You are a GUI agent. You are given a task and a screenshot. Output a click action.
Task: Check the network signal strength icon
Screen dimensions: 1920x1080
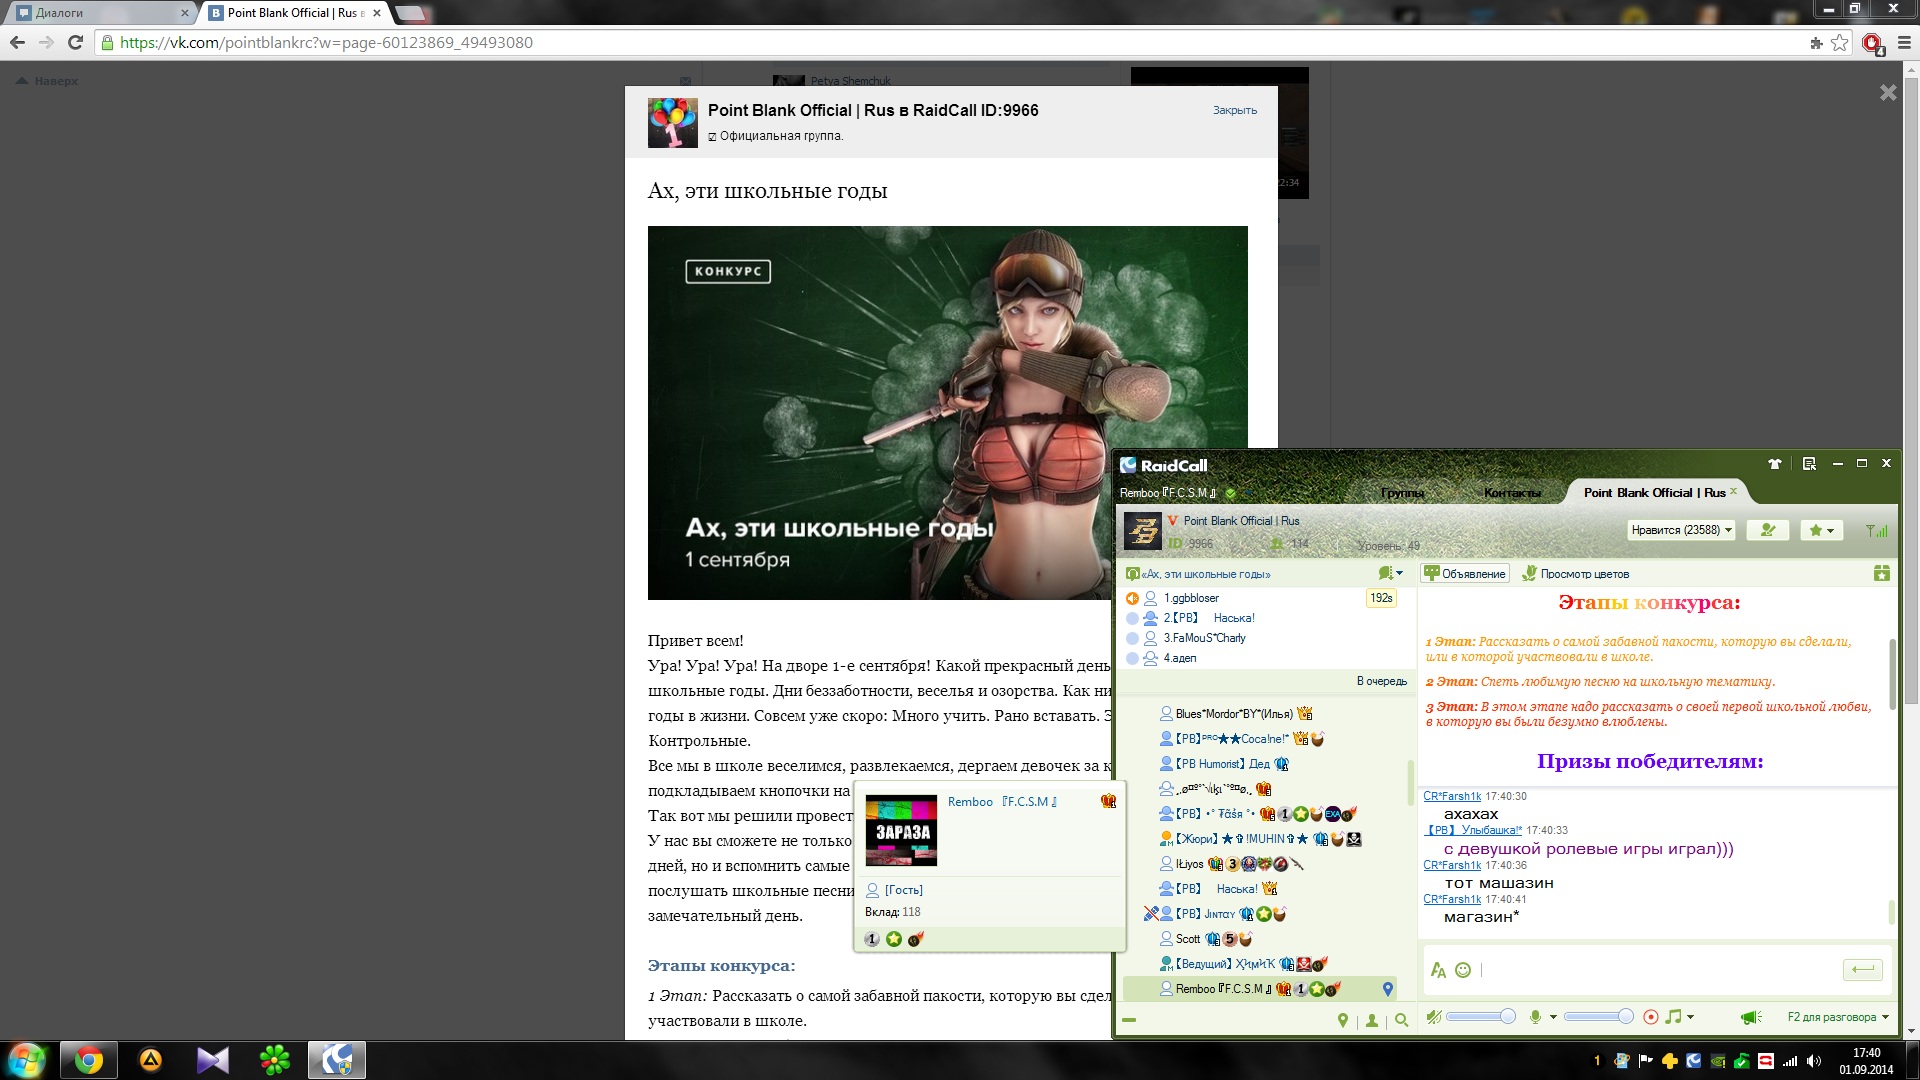[x=1876, y=531]
